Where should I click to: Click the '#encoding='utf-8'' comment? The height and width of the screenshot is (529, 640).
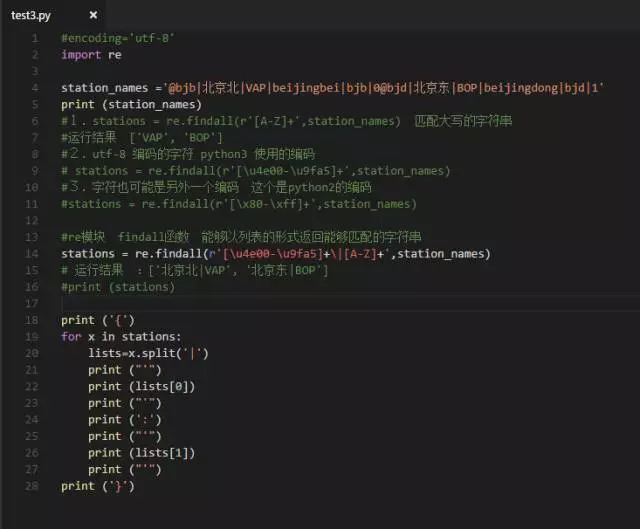coord(118,38)
